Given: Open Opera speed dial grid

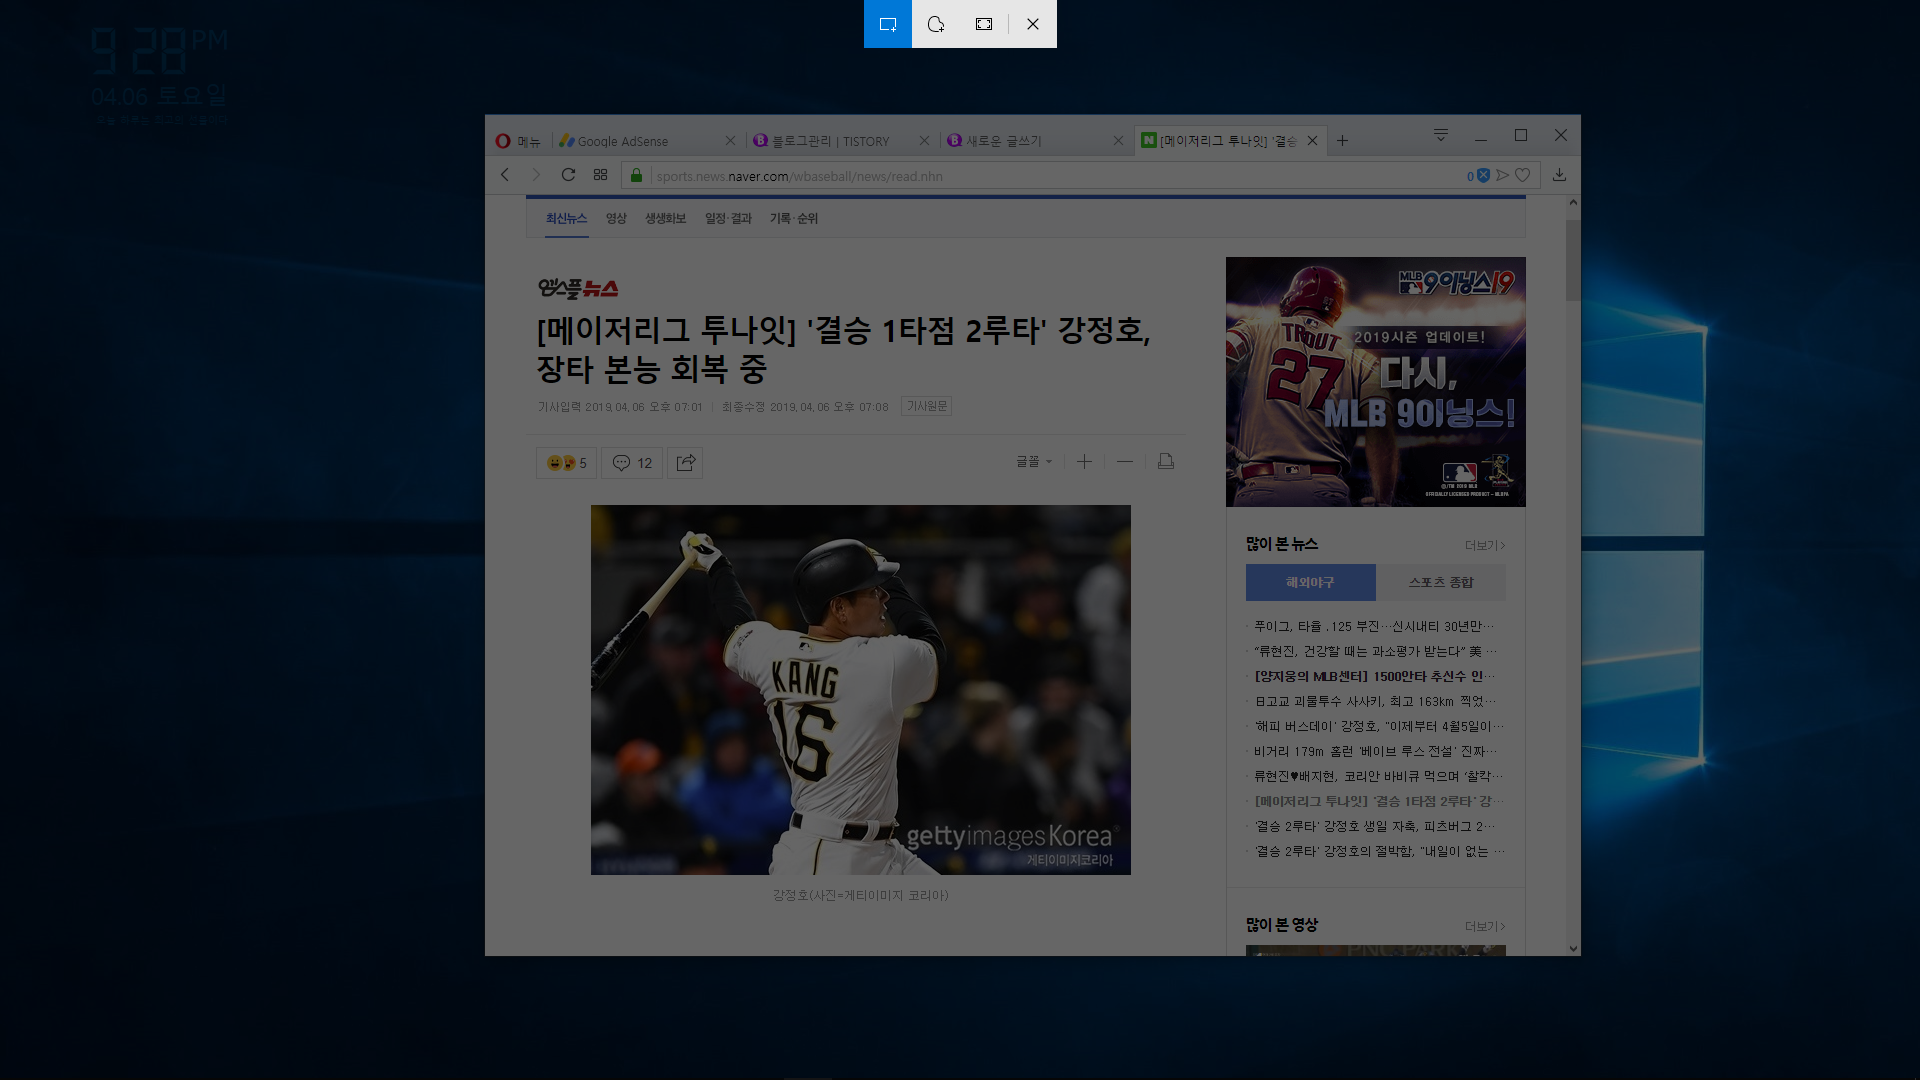Looking at the screenshot, I should [x=600, y=175].
